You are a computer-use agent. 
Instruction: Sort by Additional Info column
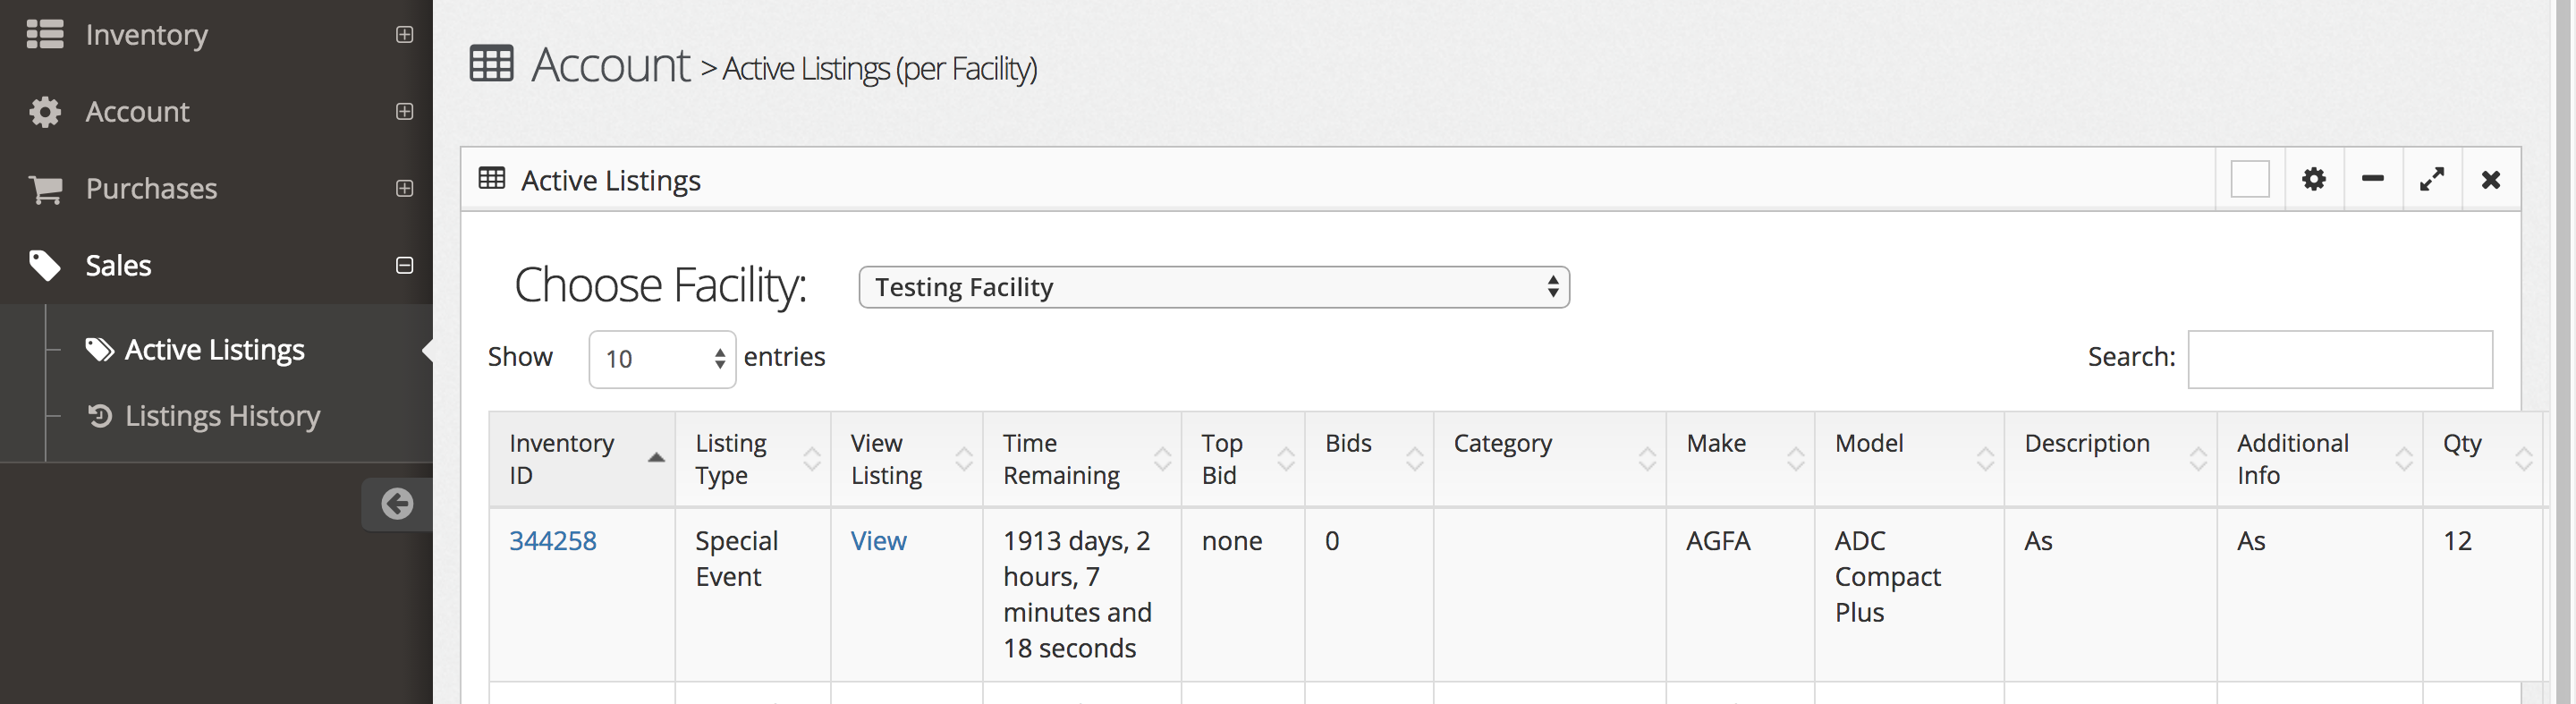[2320, 459]
